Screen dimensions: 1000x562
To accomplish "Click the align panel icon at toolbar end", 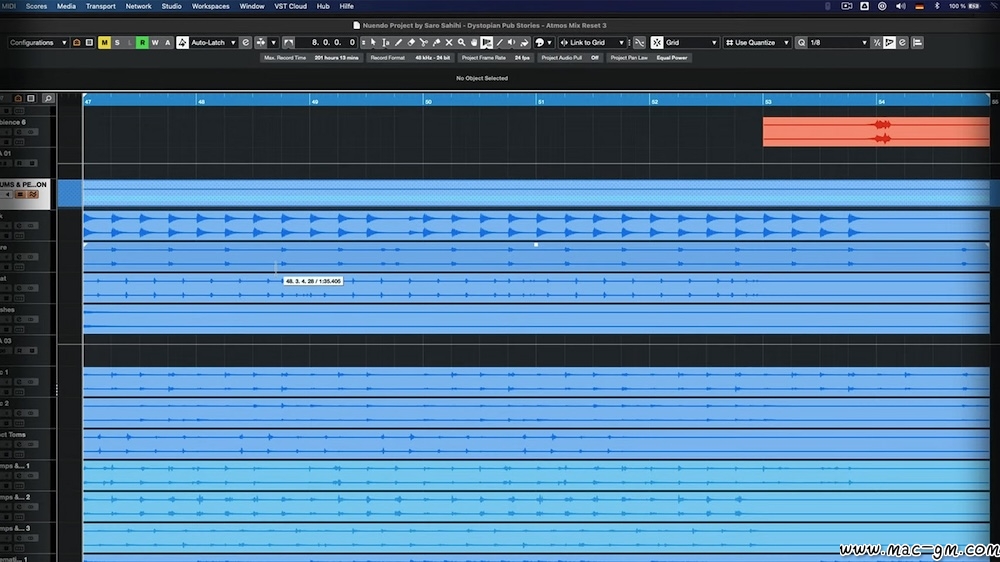I will [917, 43].
